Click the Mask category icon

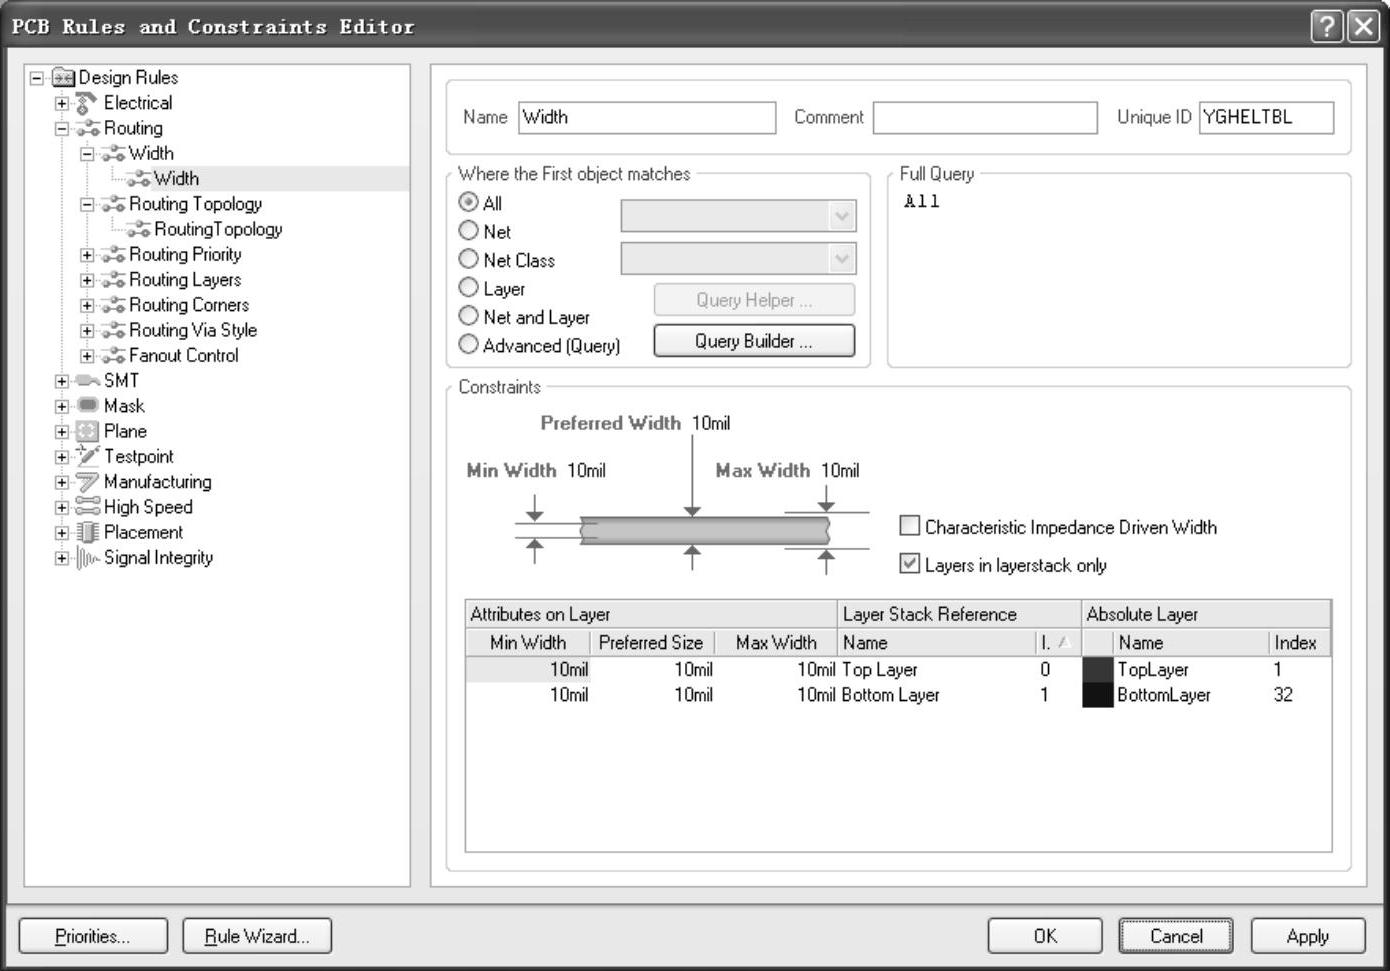(88, 405)
